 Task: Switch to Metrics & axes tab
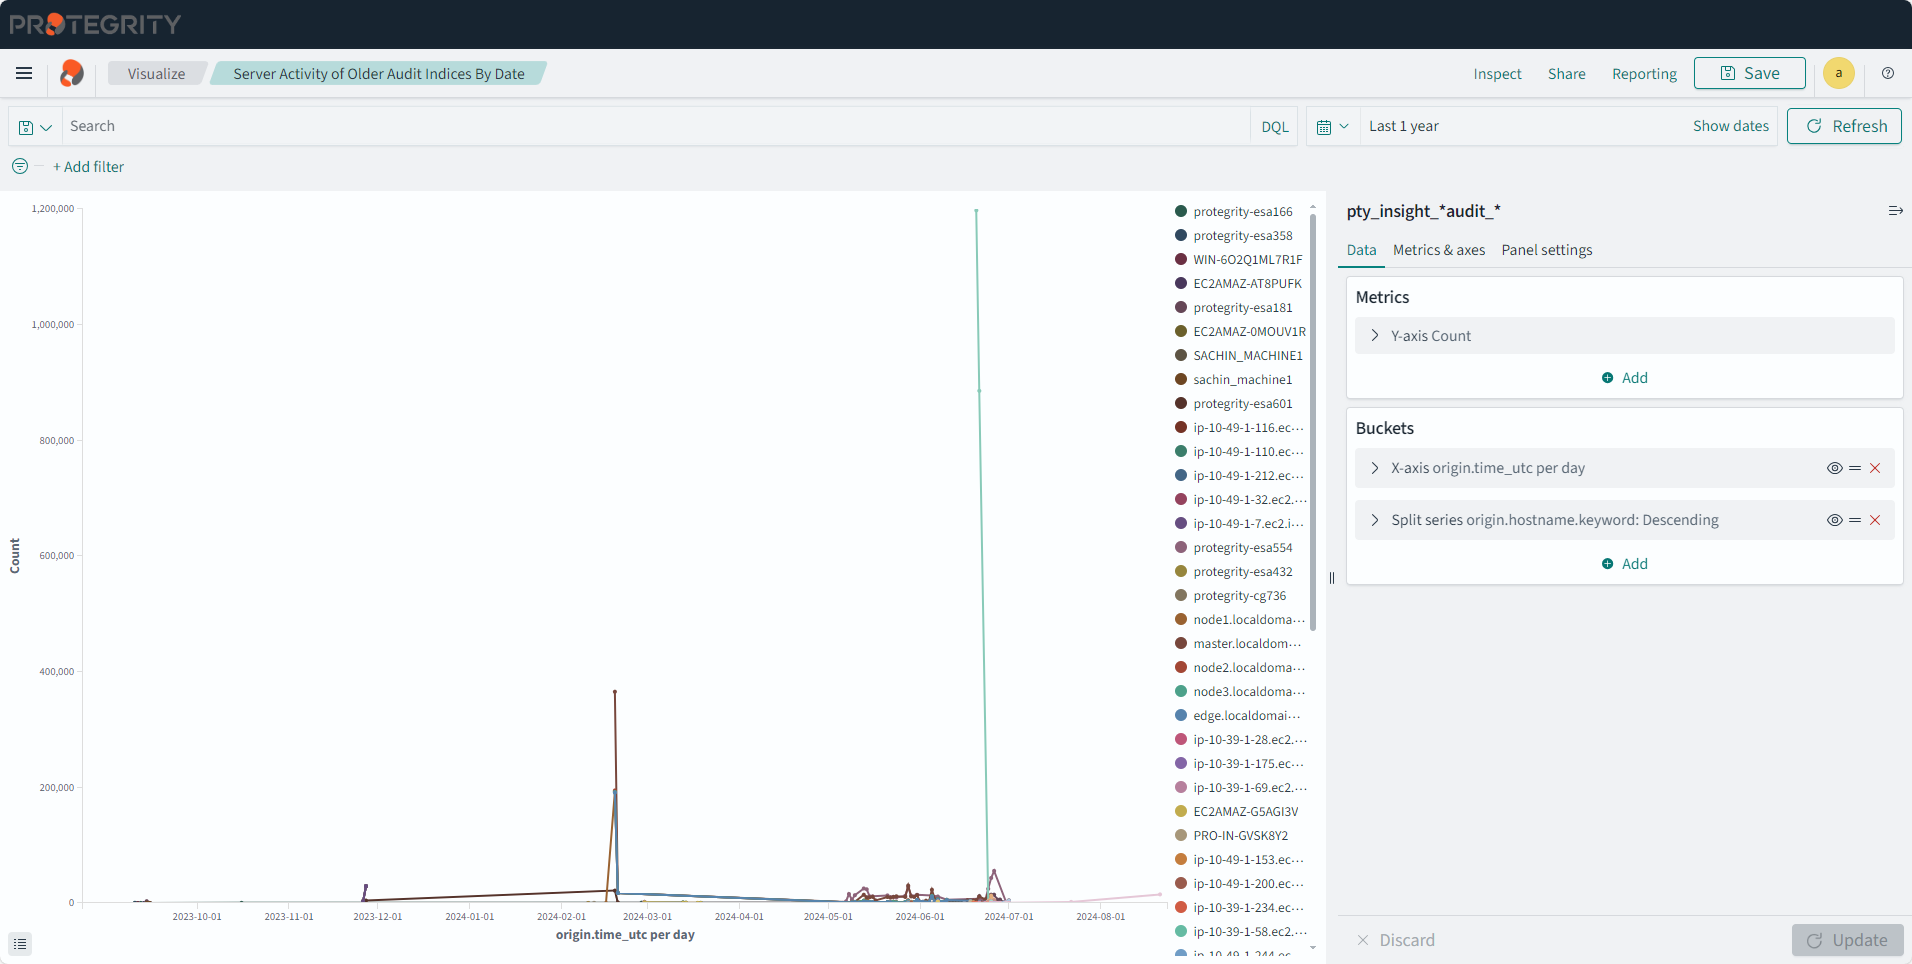[x=1438, y=250]
